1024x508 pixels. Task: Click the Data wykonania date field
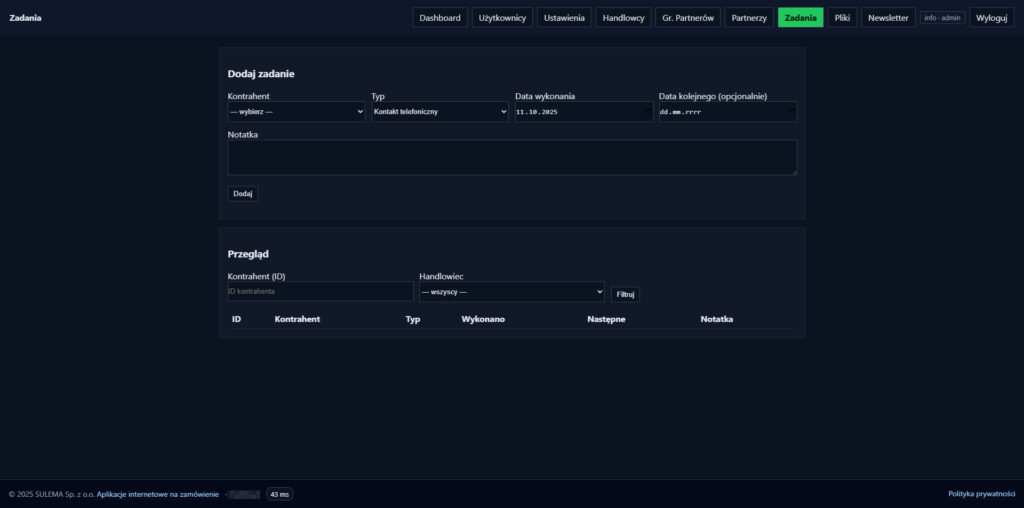click(583, 112)
